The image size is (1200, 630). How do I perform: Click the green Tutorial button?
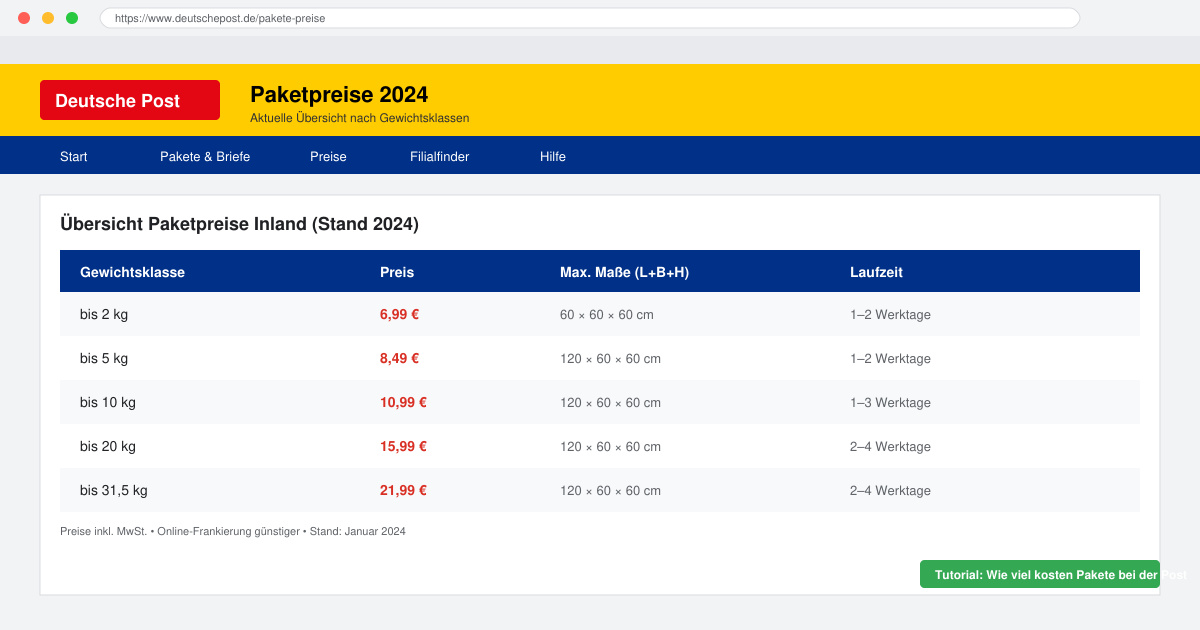[1040, 574]
